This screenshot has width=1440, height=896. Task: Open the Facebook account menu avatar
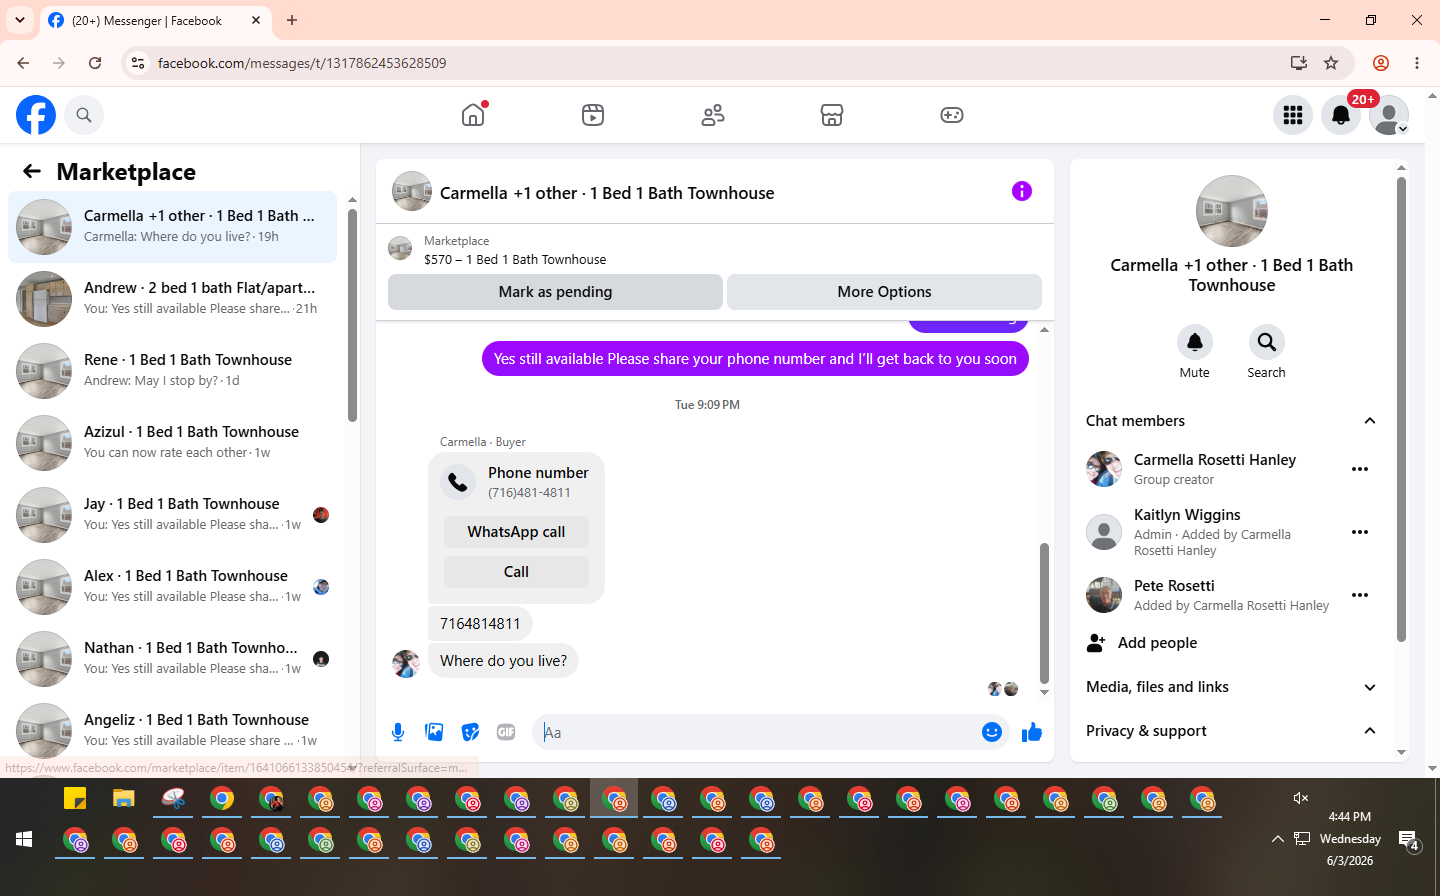tap(1389, 115)
